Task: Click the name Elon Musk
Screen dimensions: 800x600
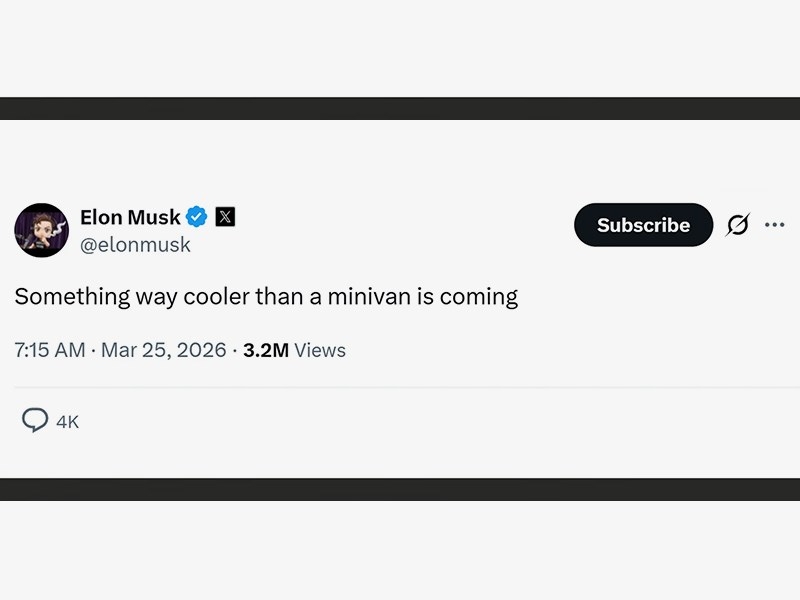Action: [131, 217]
